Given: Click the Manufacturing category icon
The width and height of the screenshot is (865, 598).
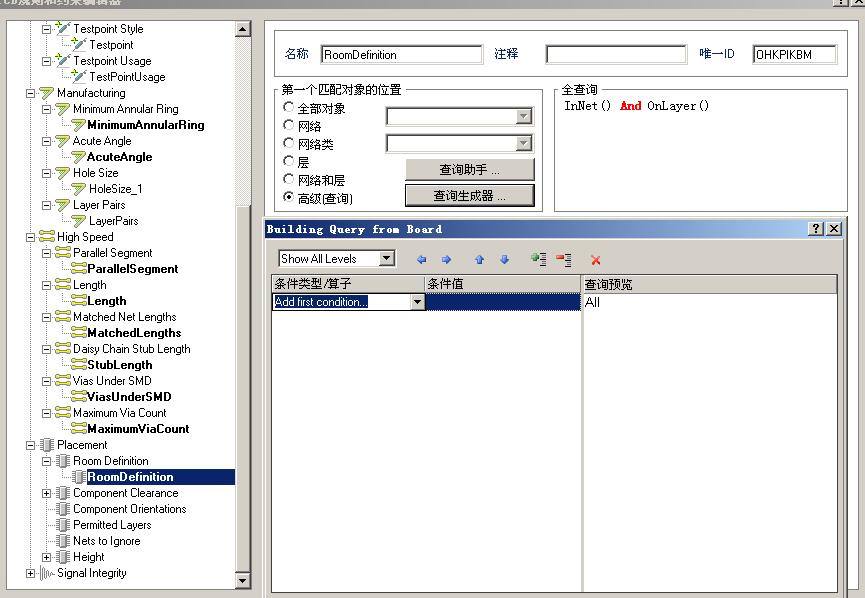Looking at the screenshot, I should [x=47, y=93].
